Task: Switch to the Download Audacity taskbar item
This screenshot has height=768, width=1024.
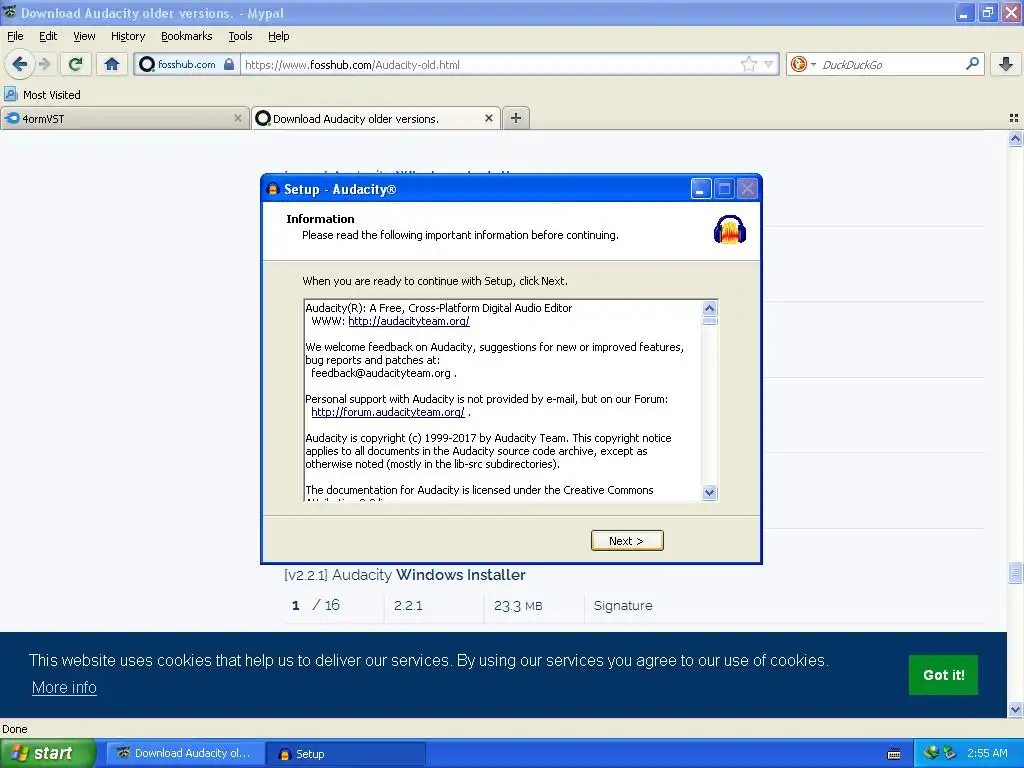Action: tap(185, 754)
